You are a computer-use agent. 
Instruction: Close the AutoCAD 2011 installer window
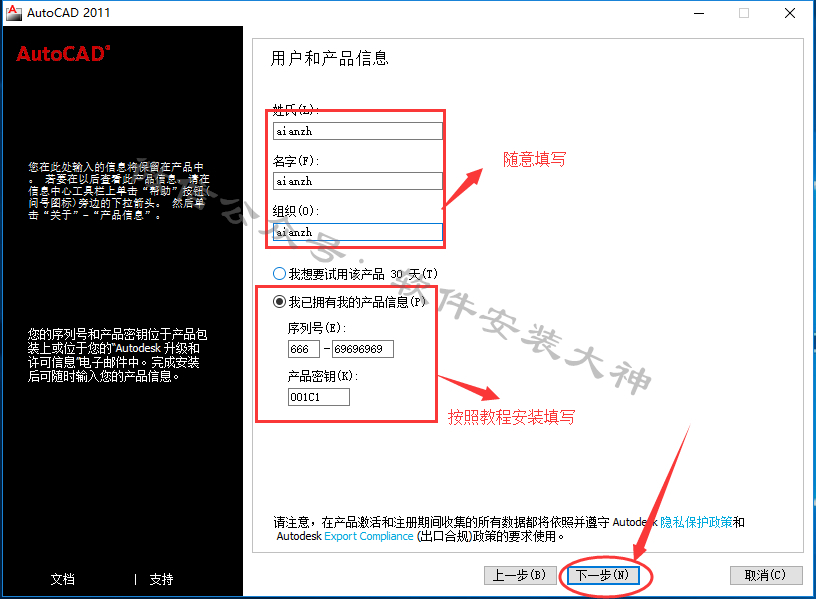(x=790, y=13)
